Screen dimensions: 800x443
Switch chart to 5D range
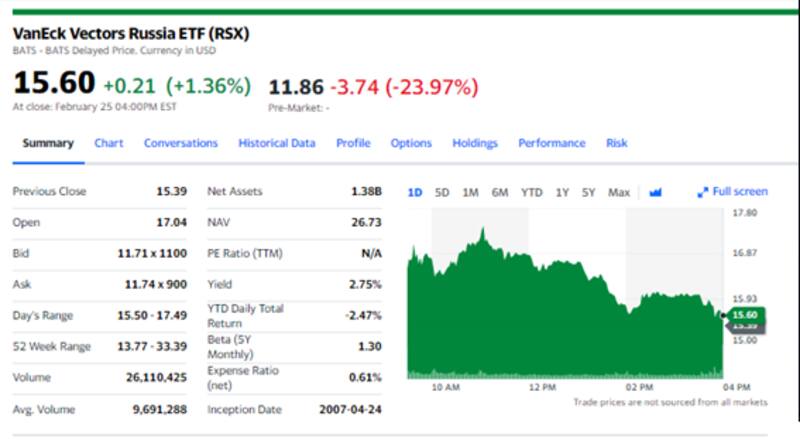click(442, 192)
